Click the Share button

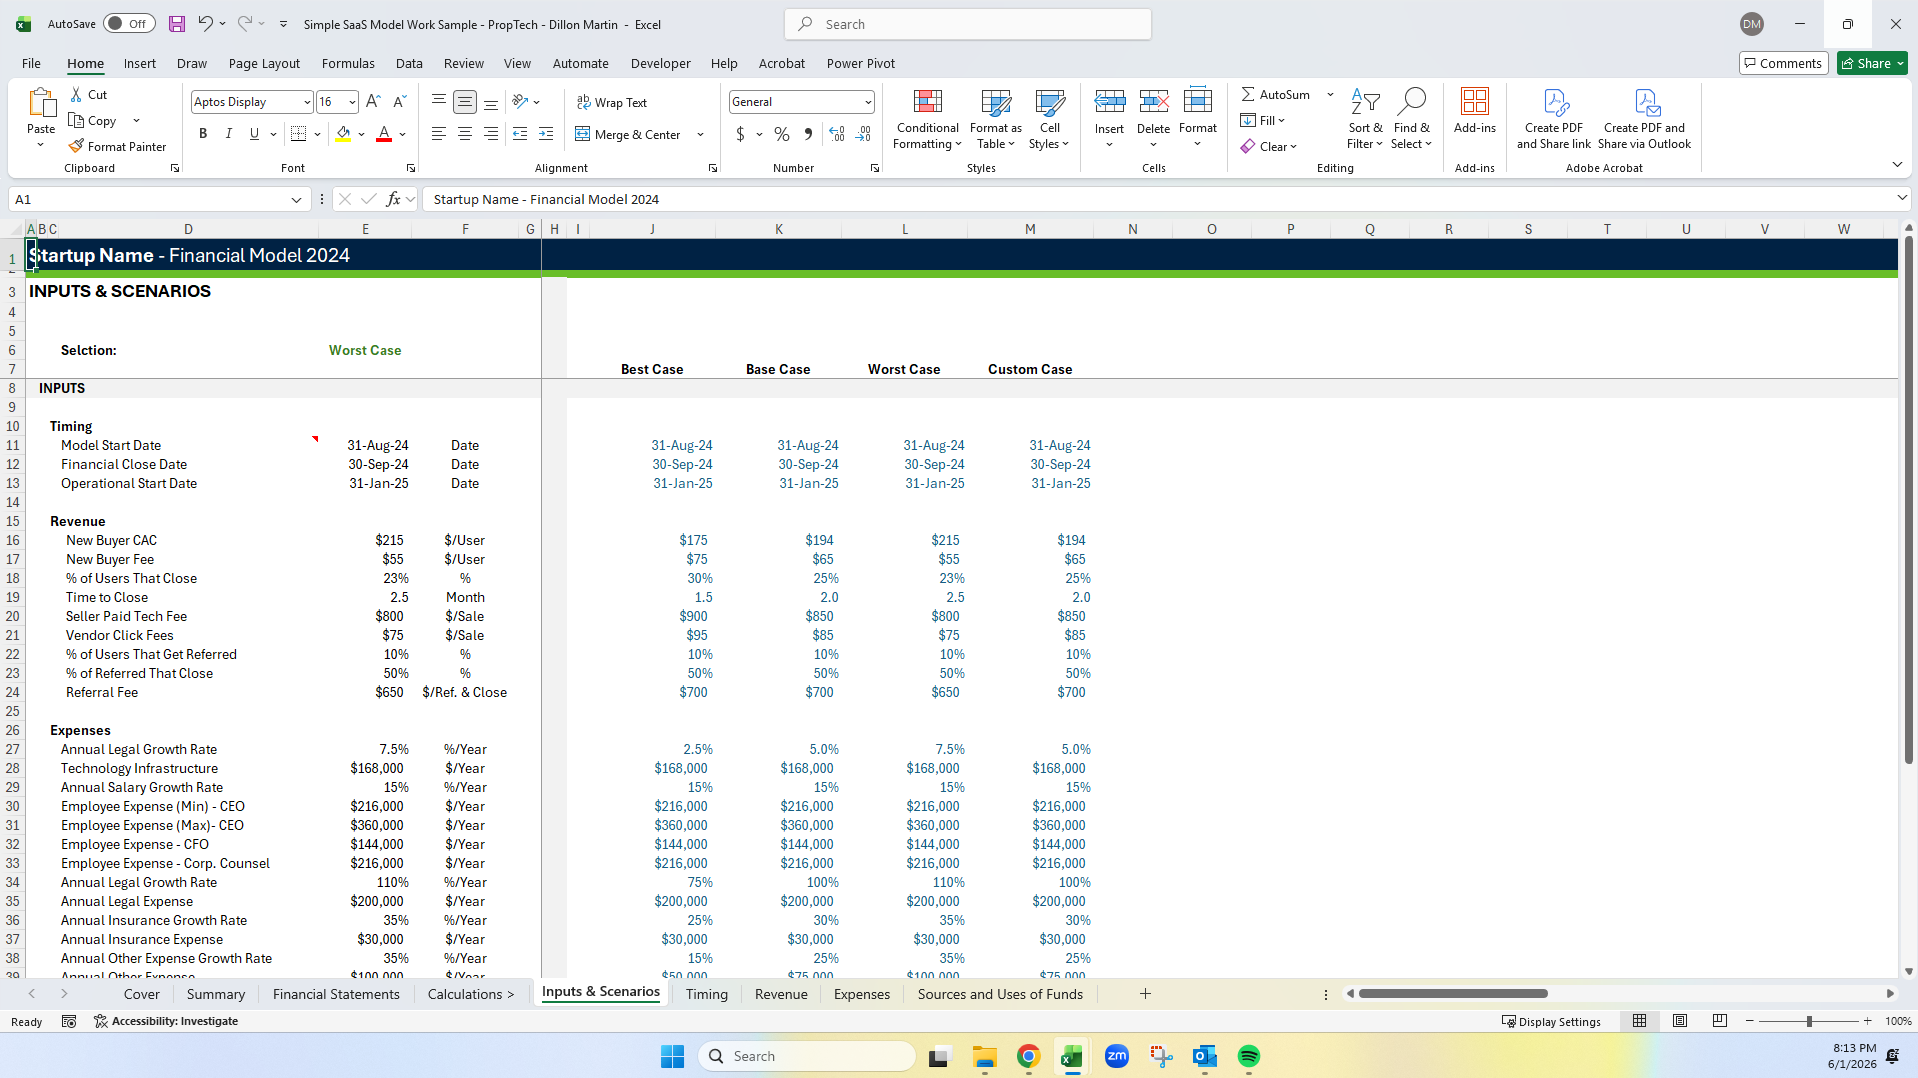point(1872,63)
